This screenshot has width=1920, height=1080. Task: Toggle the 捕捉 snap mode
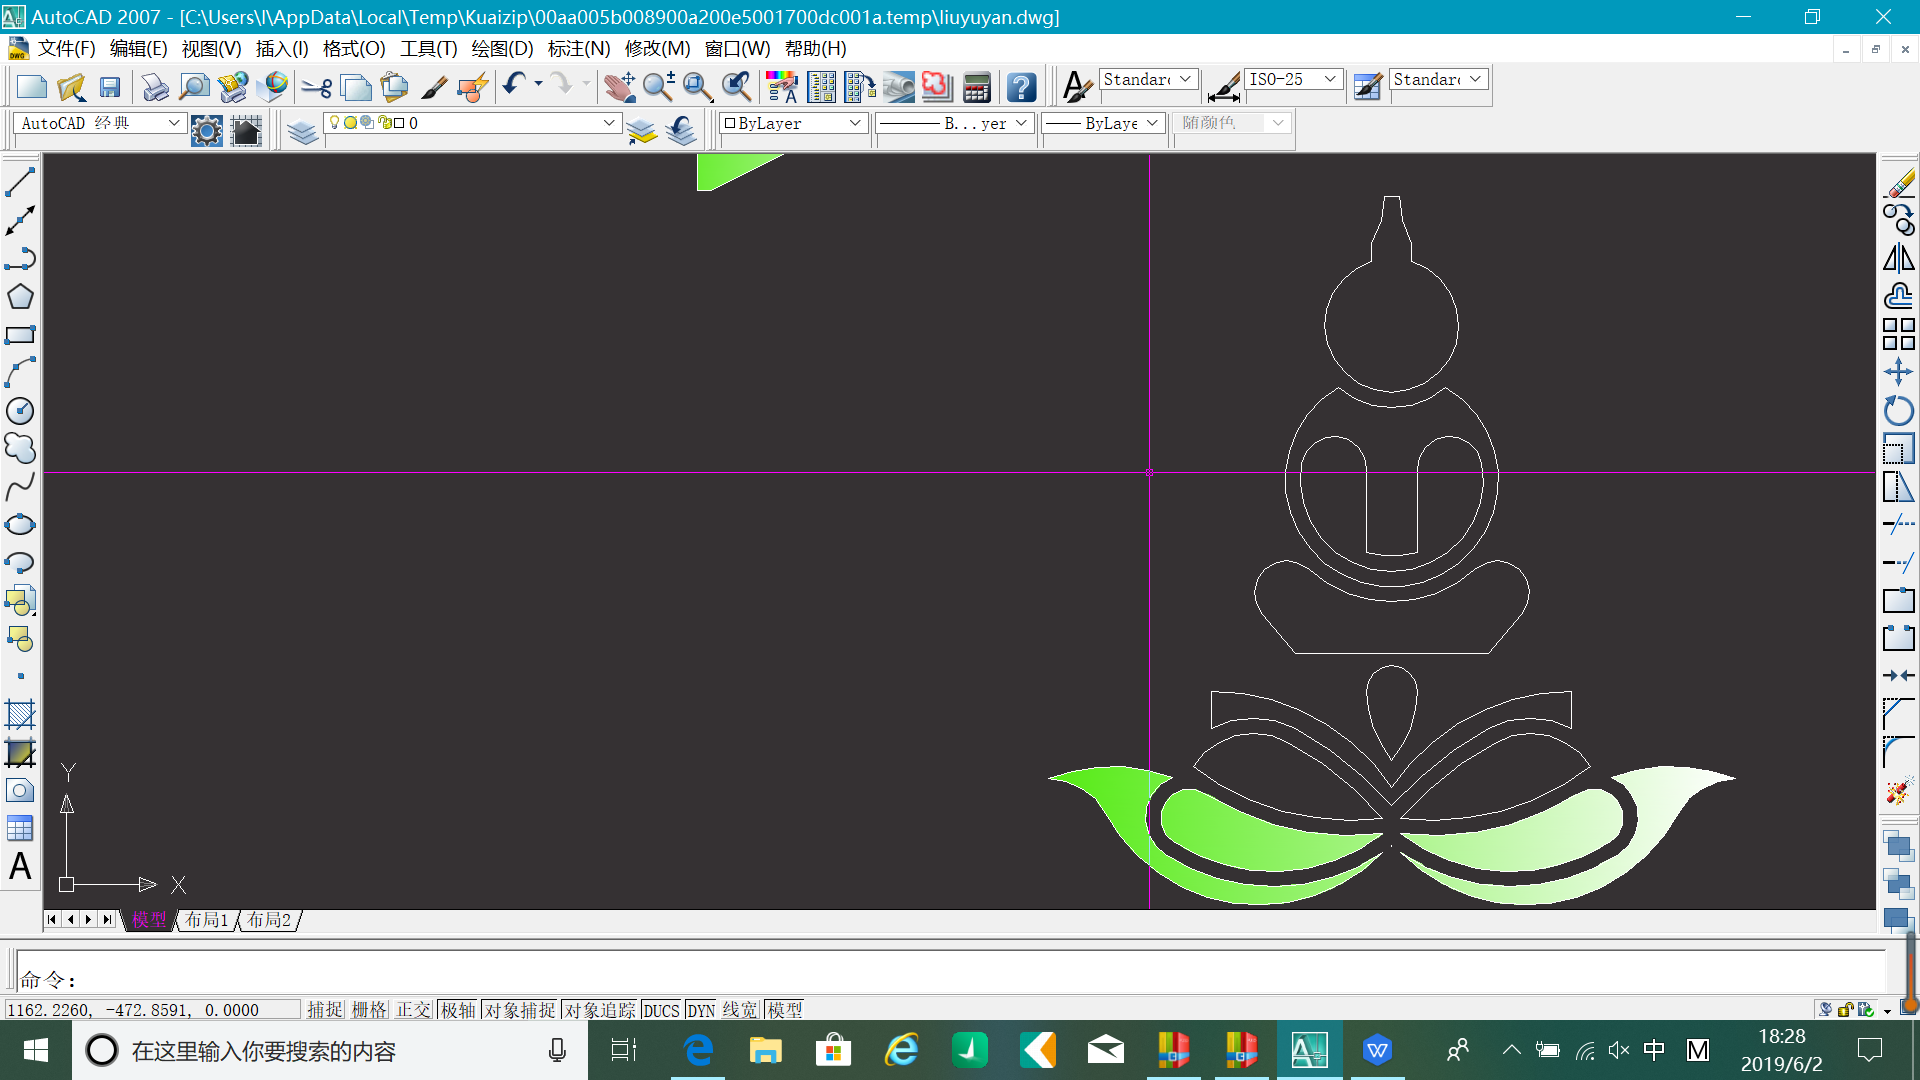click(x=324, y=1010)
